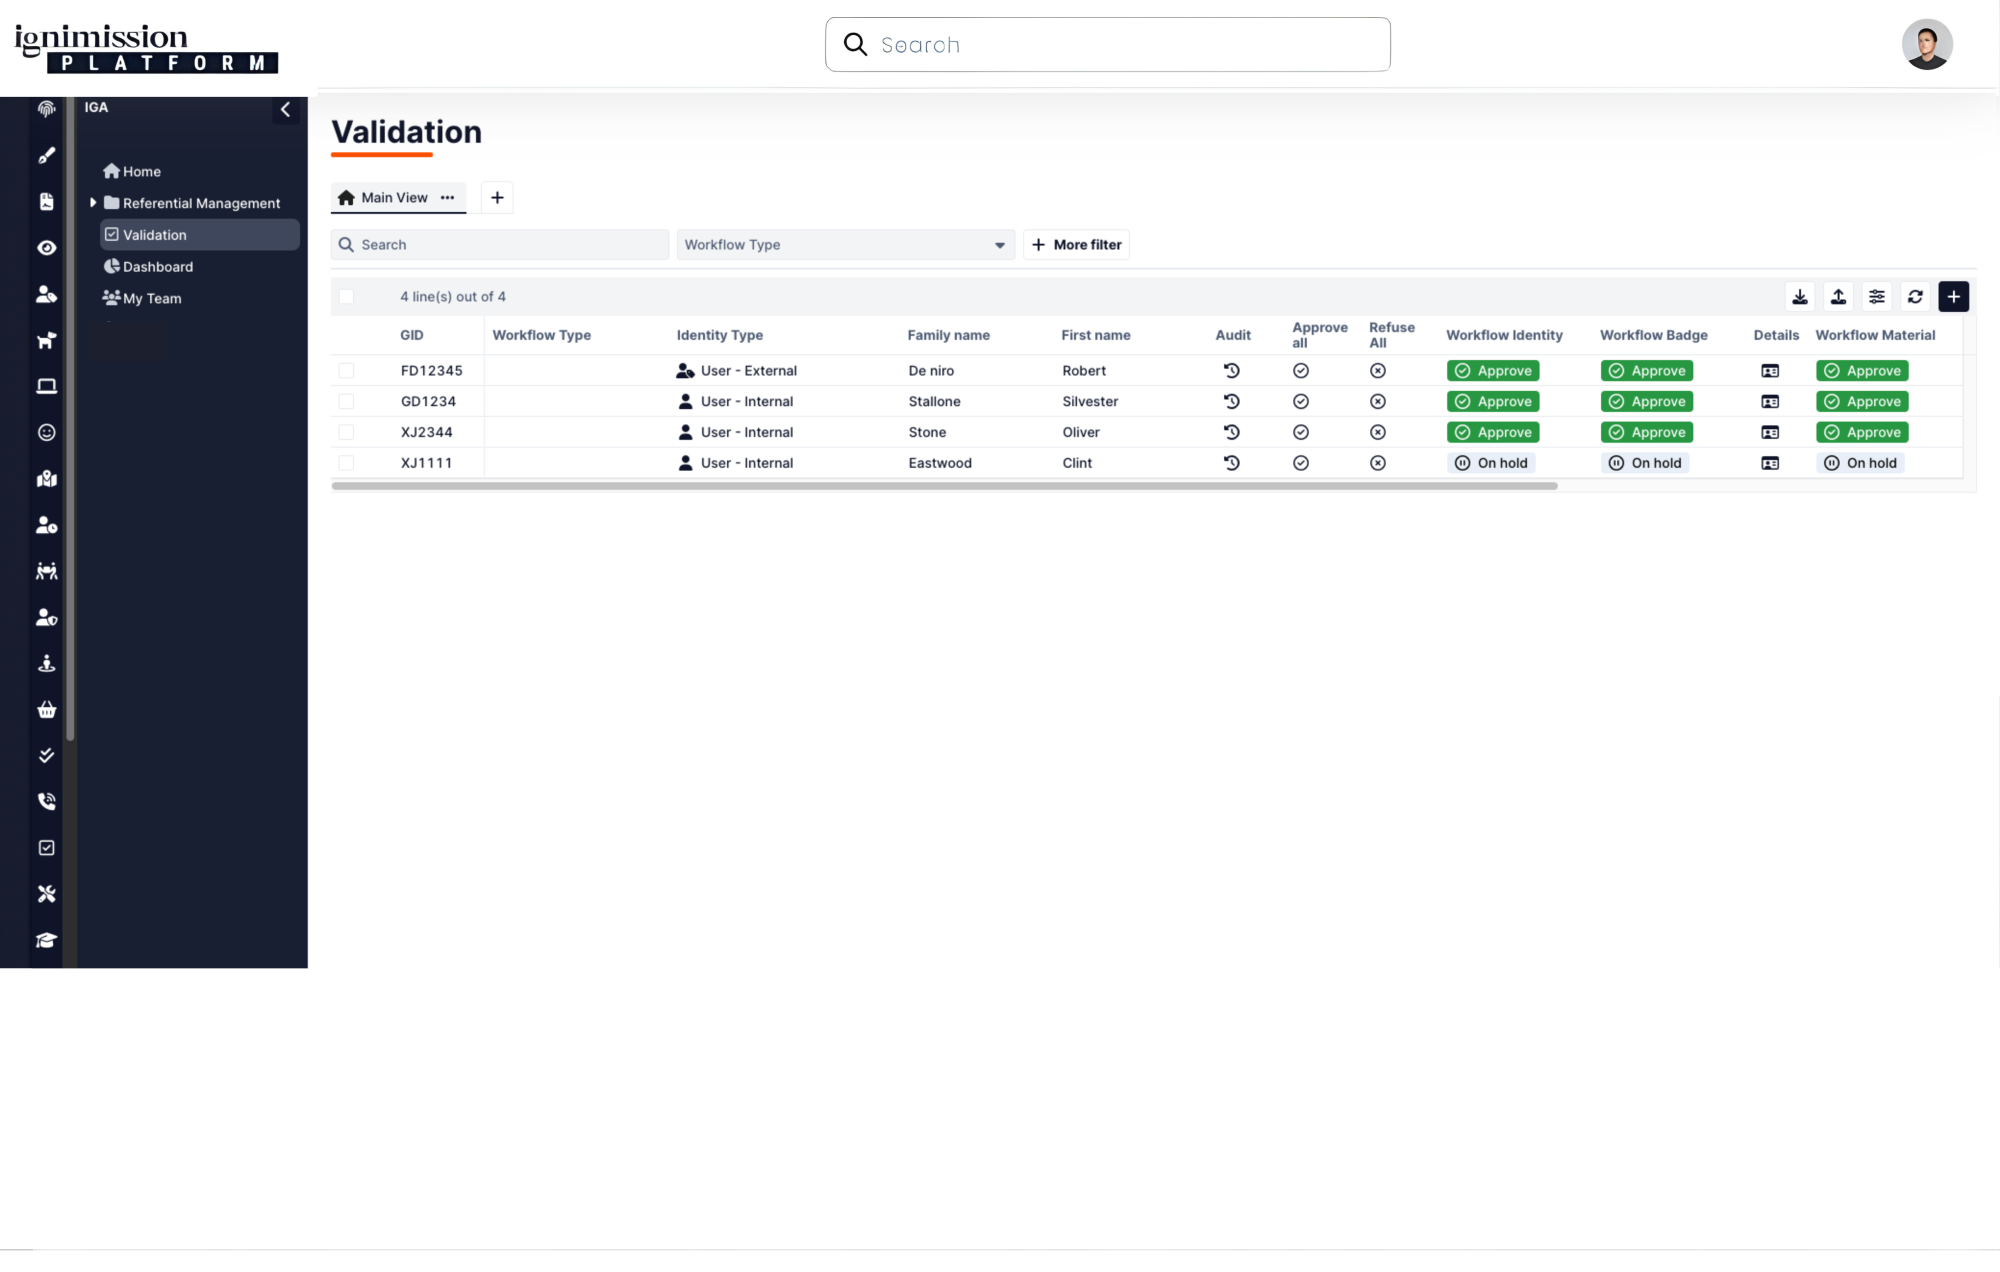Refresh the validation table
This screenshot has height=1272, width=2000.
click(x=1915, y=297)
